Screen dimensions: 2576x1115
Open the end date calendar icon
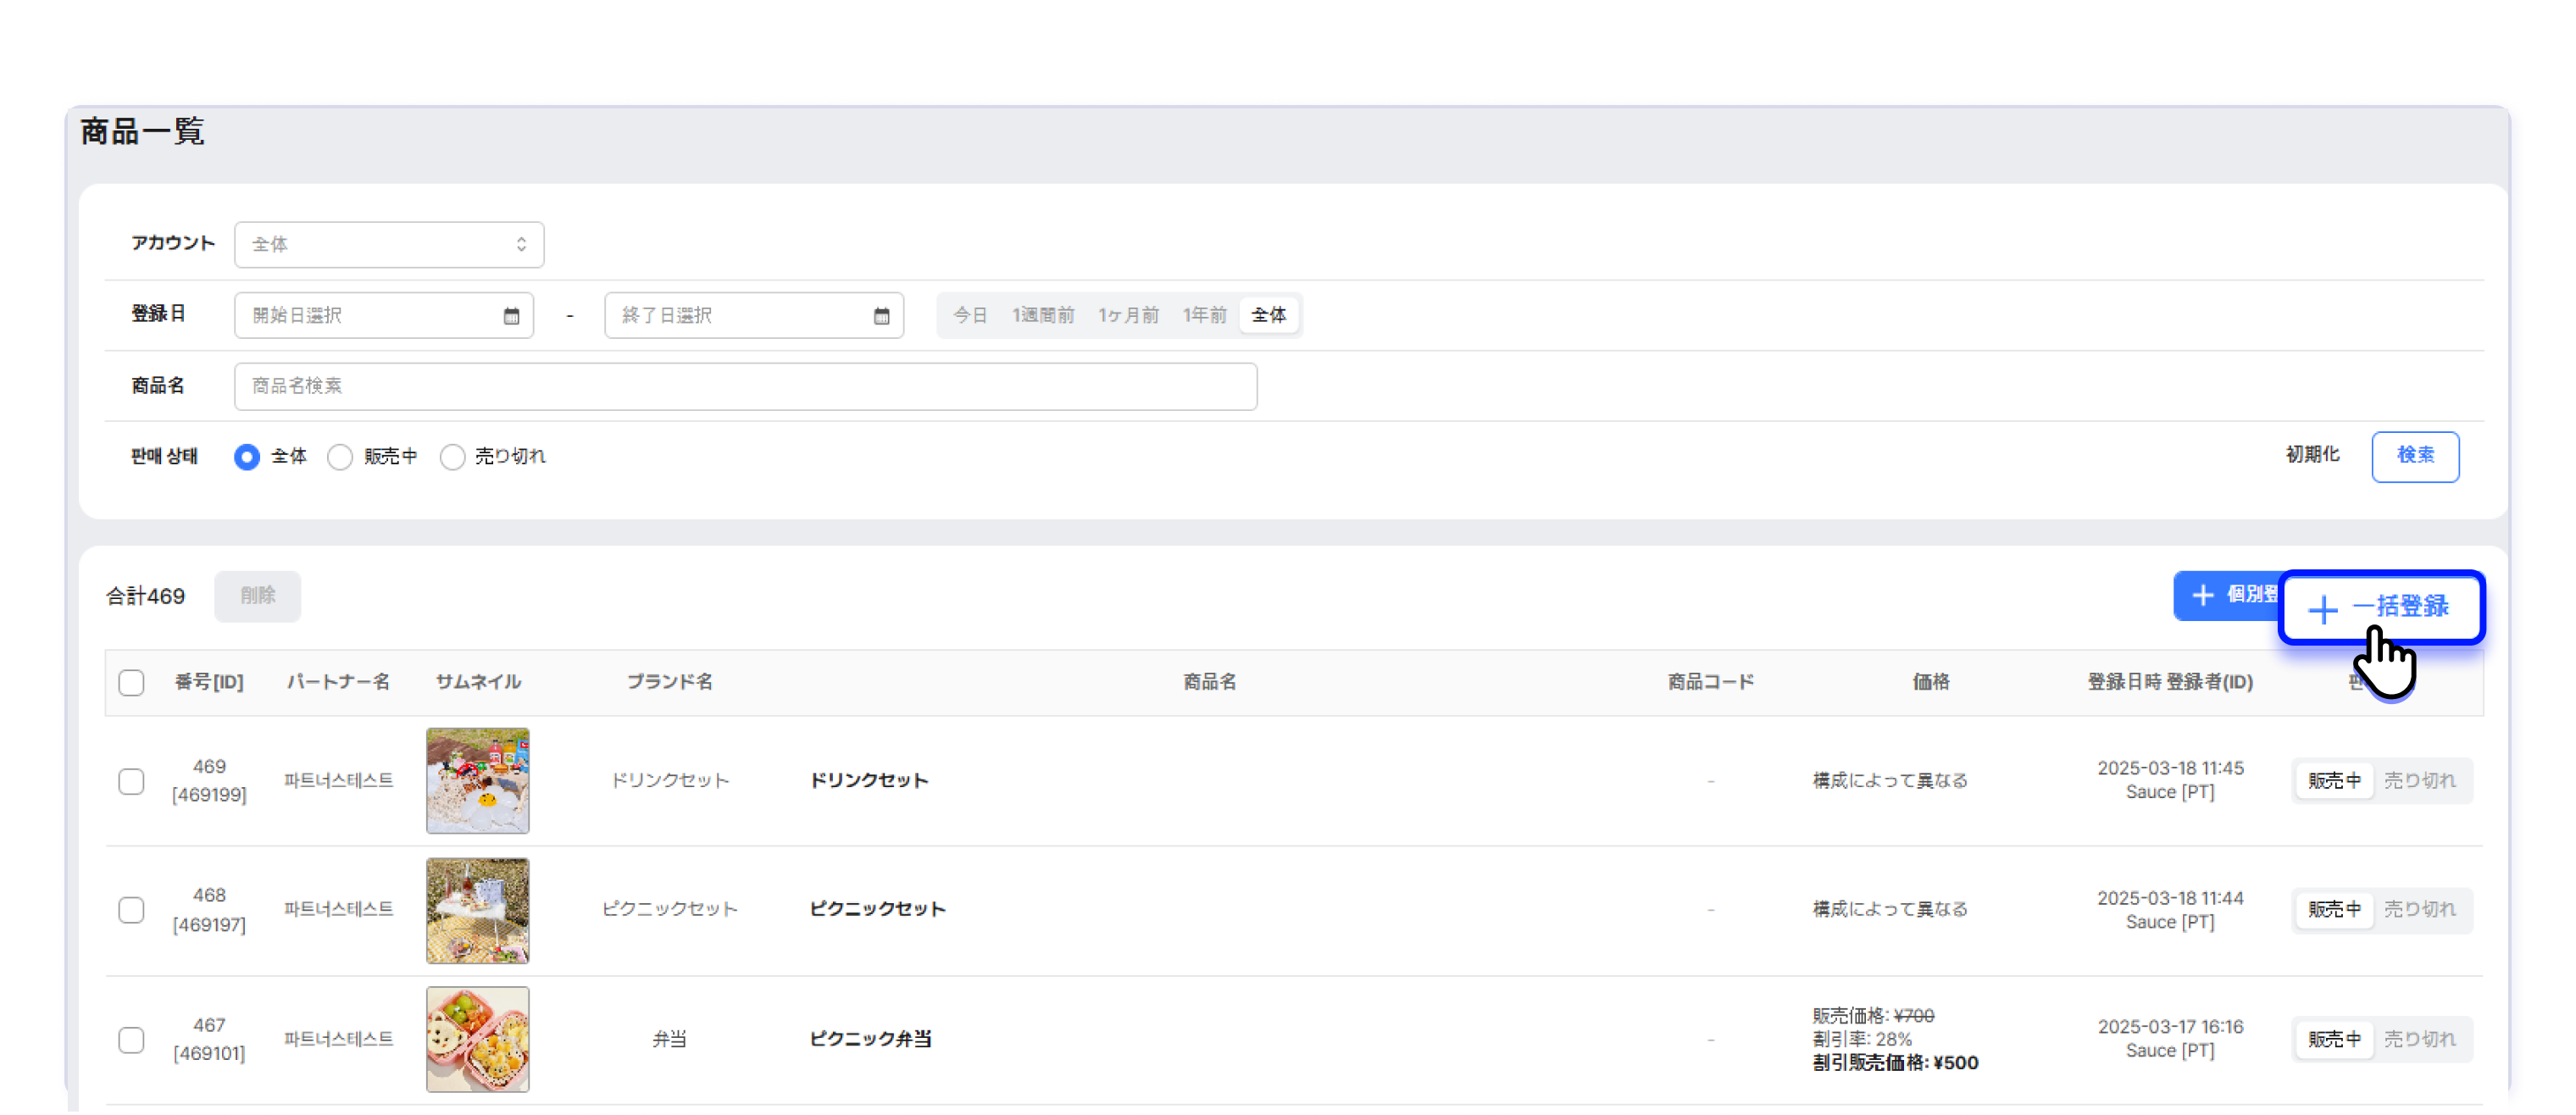click(x=881, y=316)
